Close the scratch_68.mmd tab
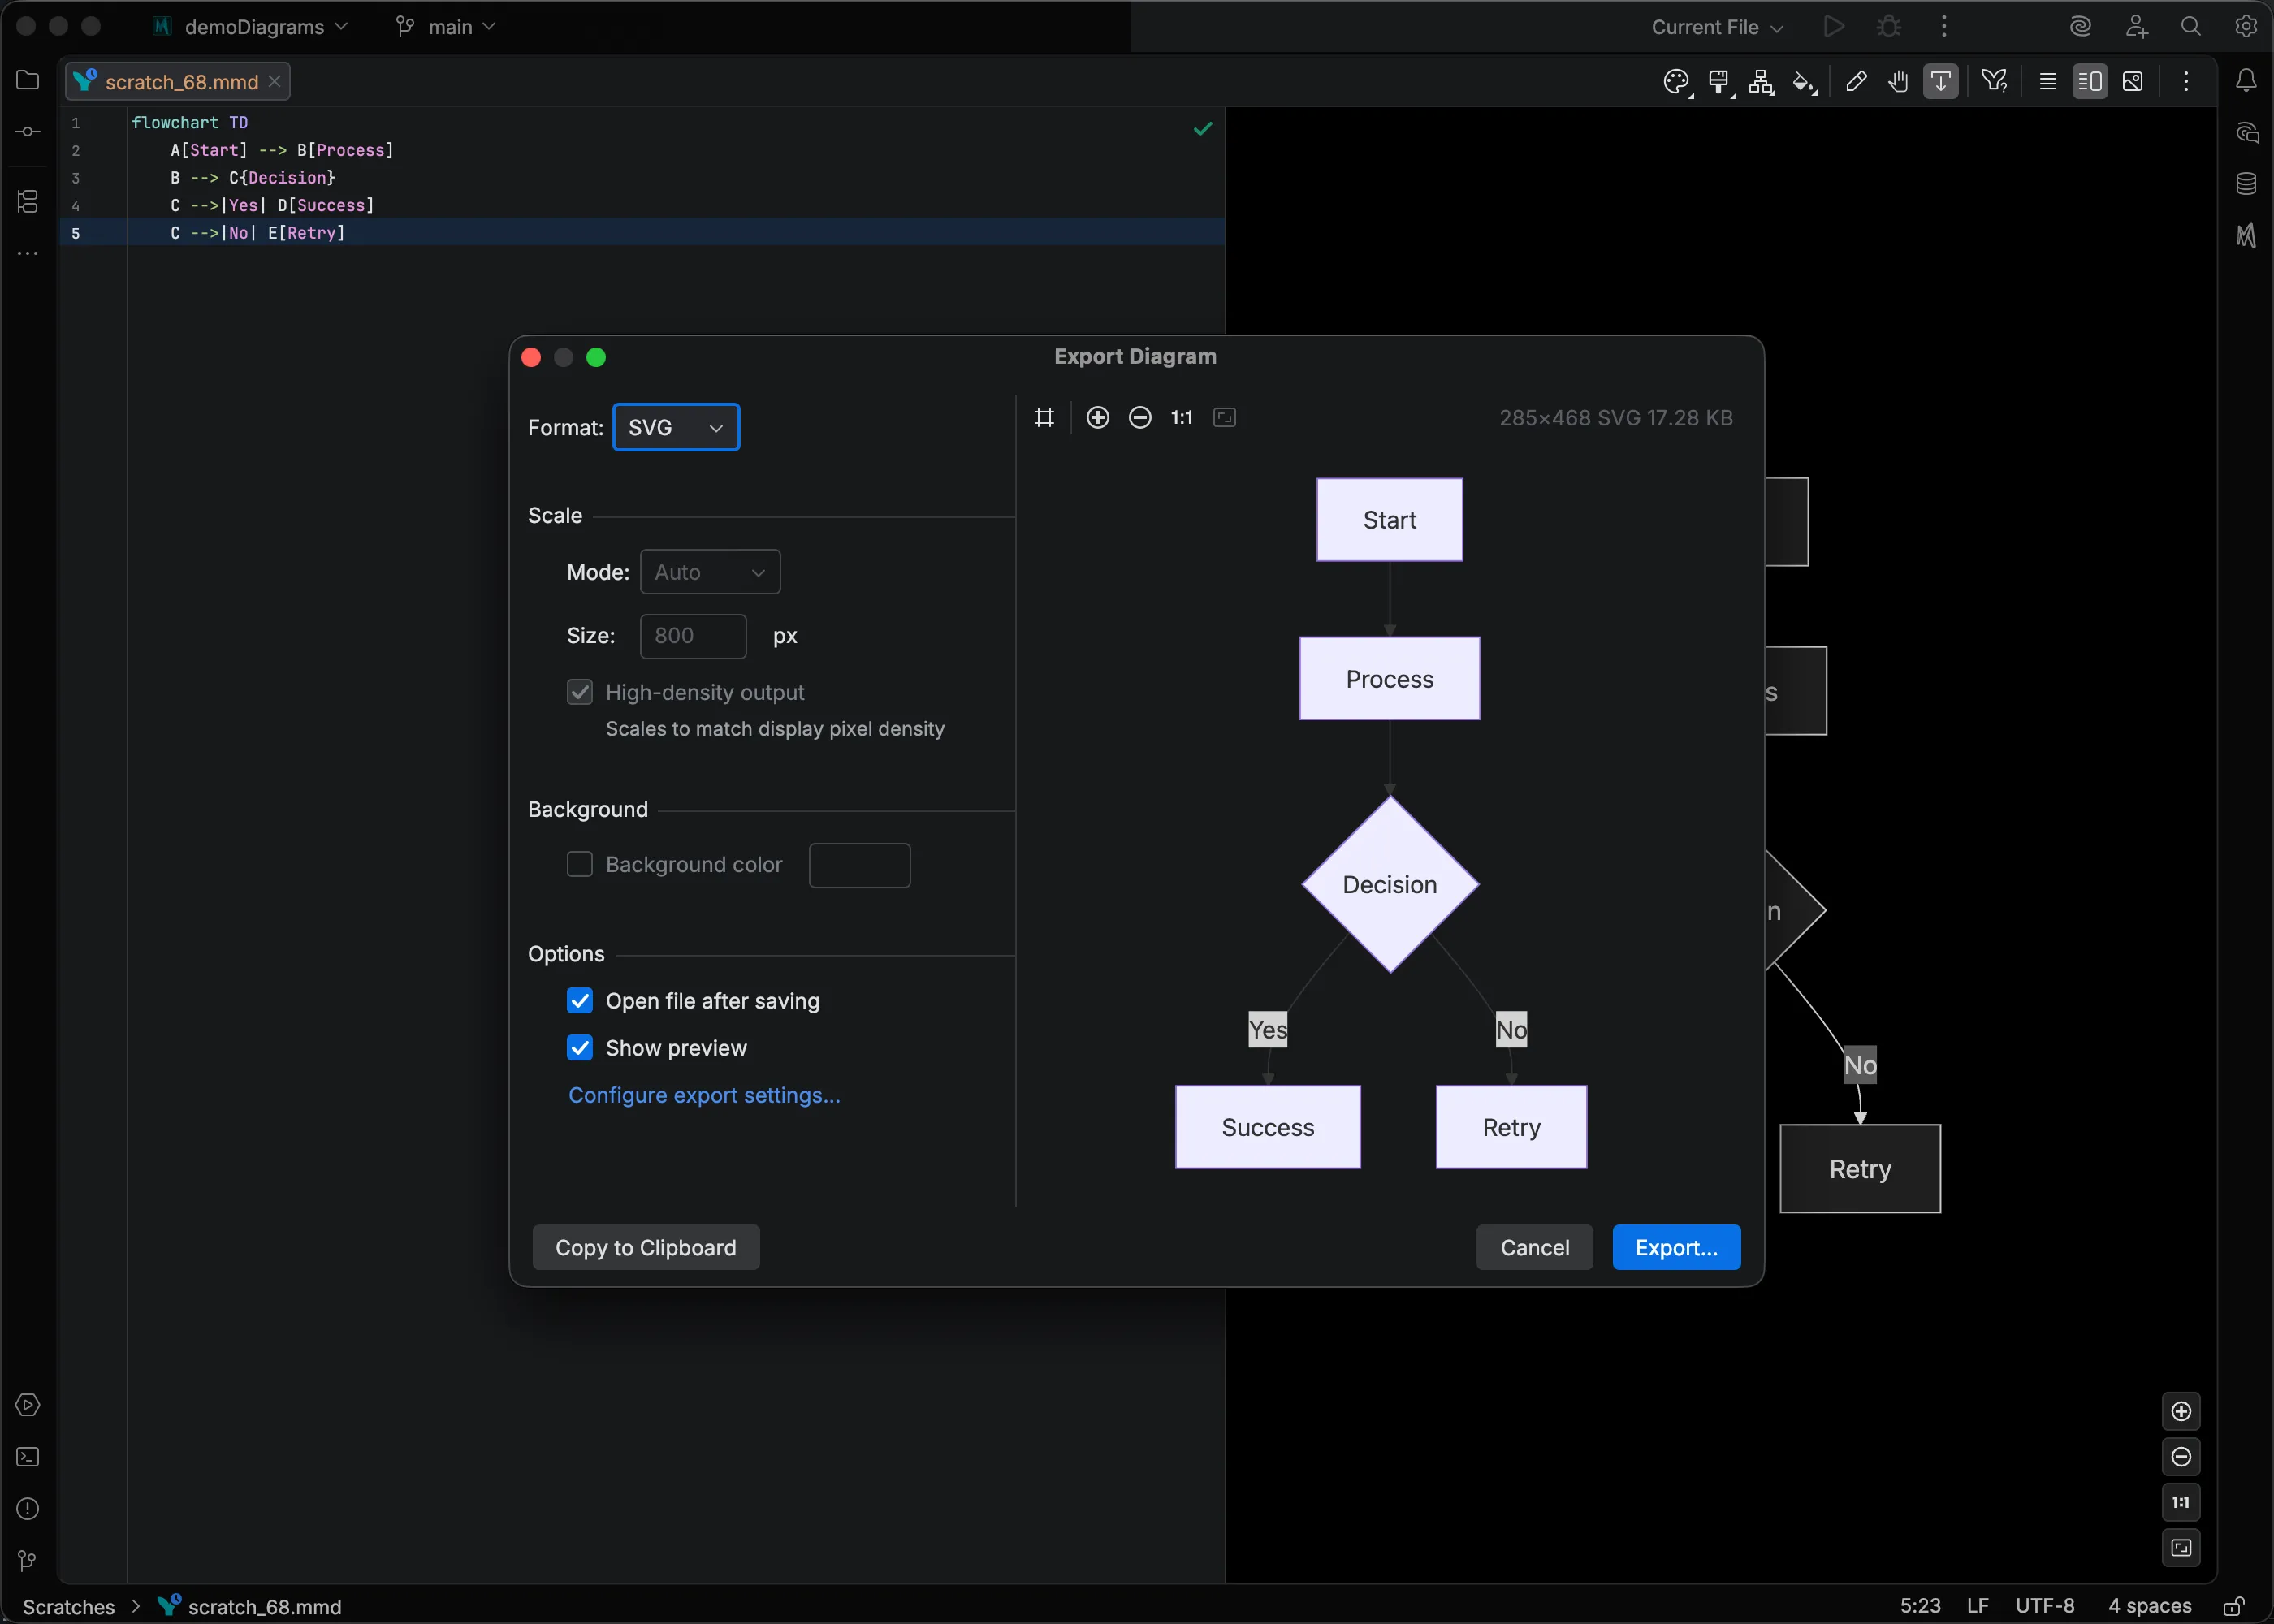 [274, 82]
